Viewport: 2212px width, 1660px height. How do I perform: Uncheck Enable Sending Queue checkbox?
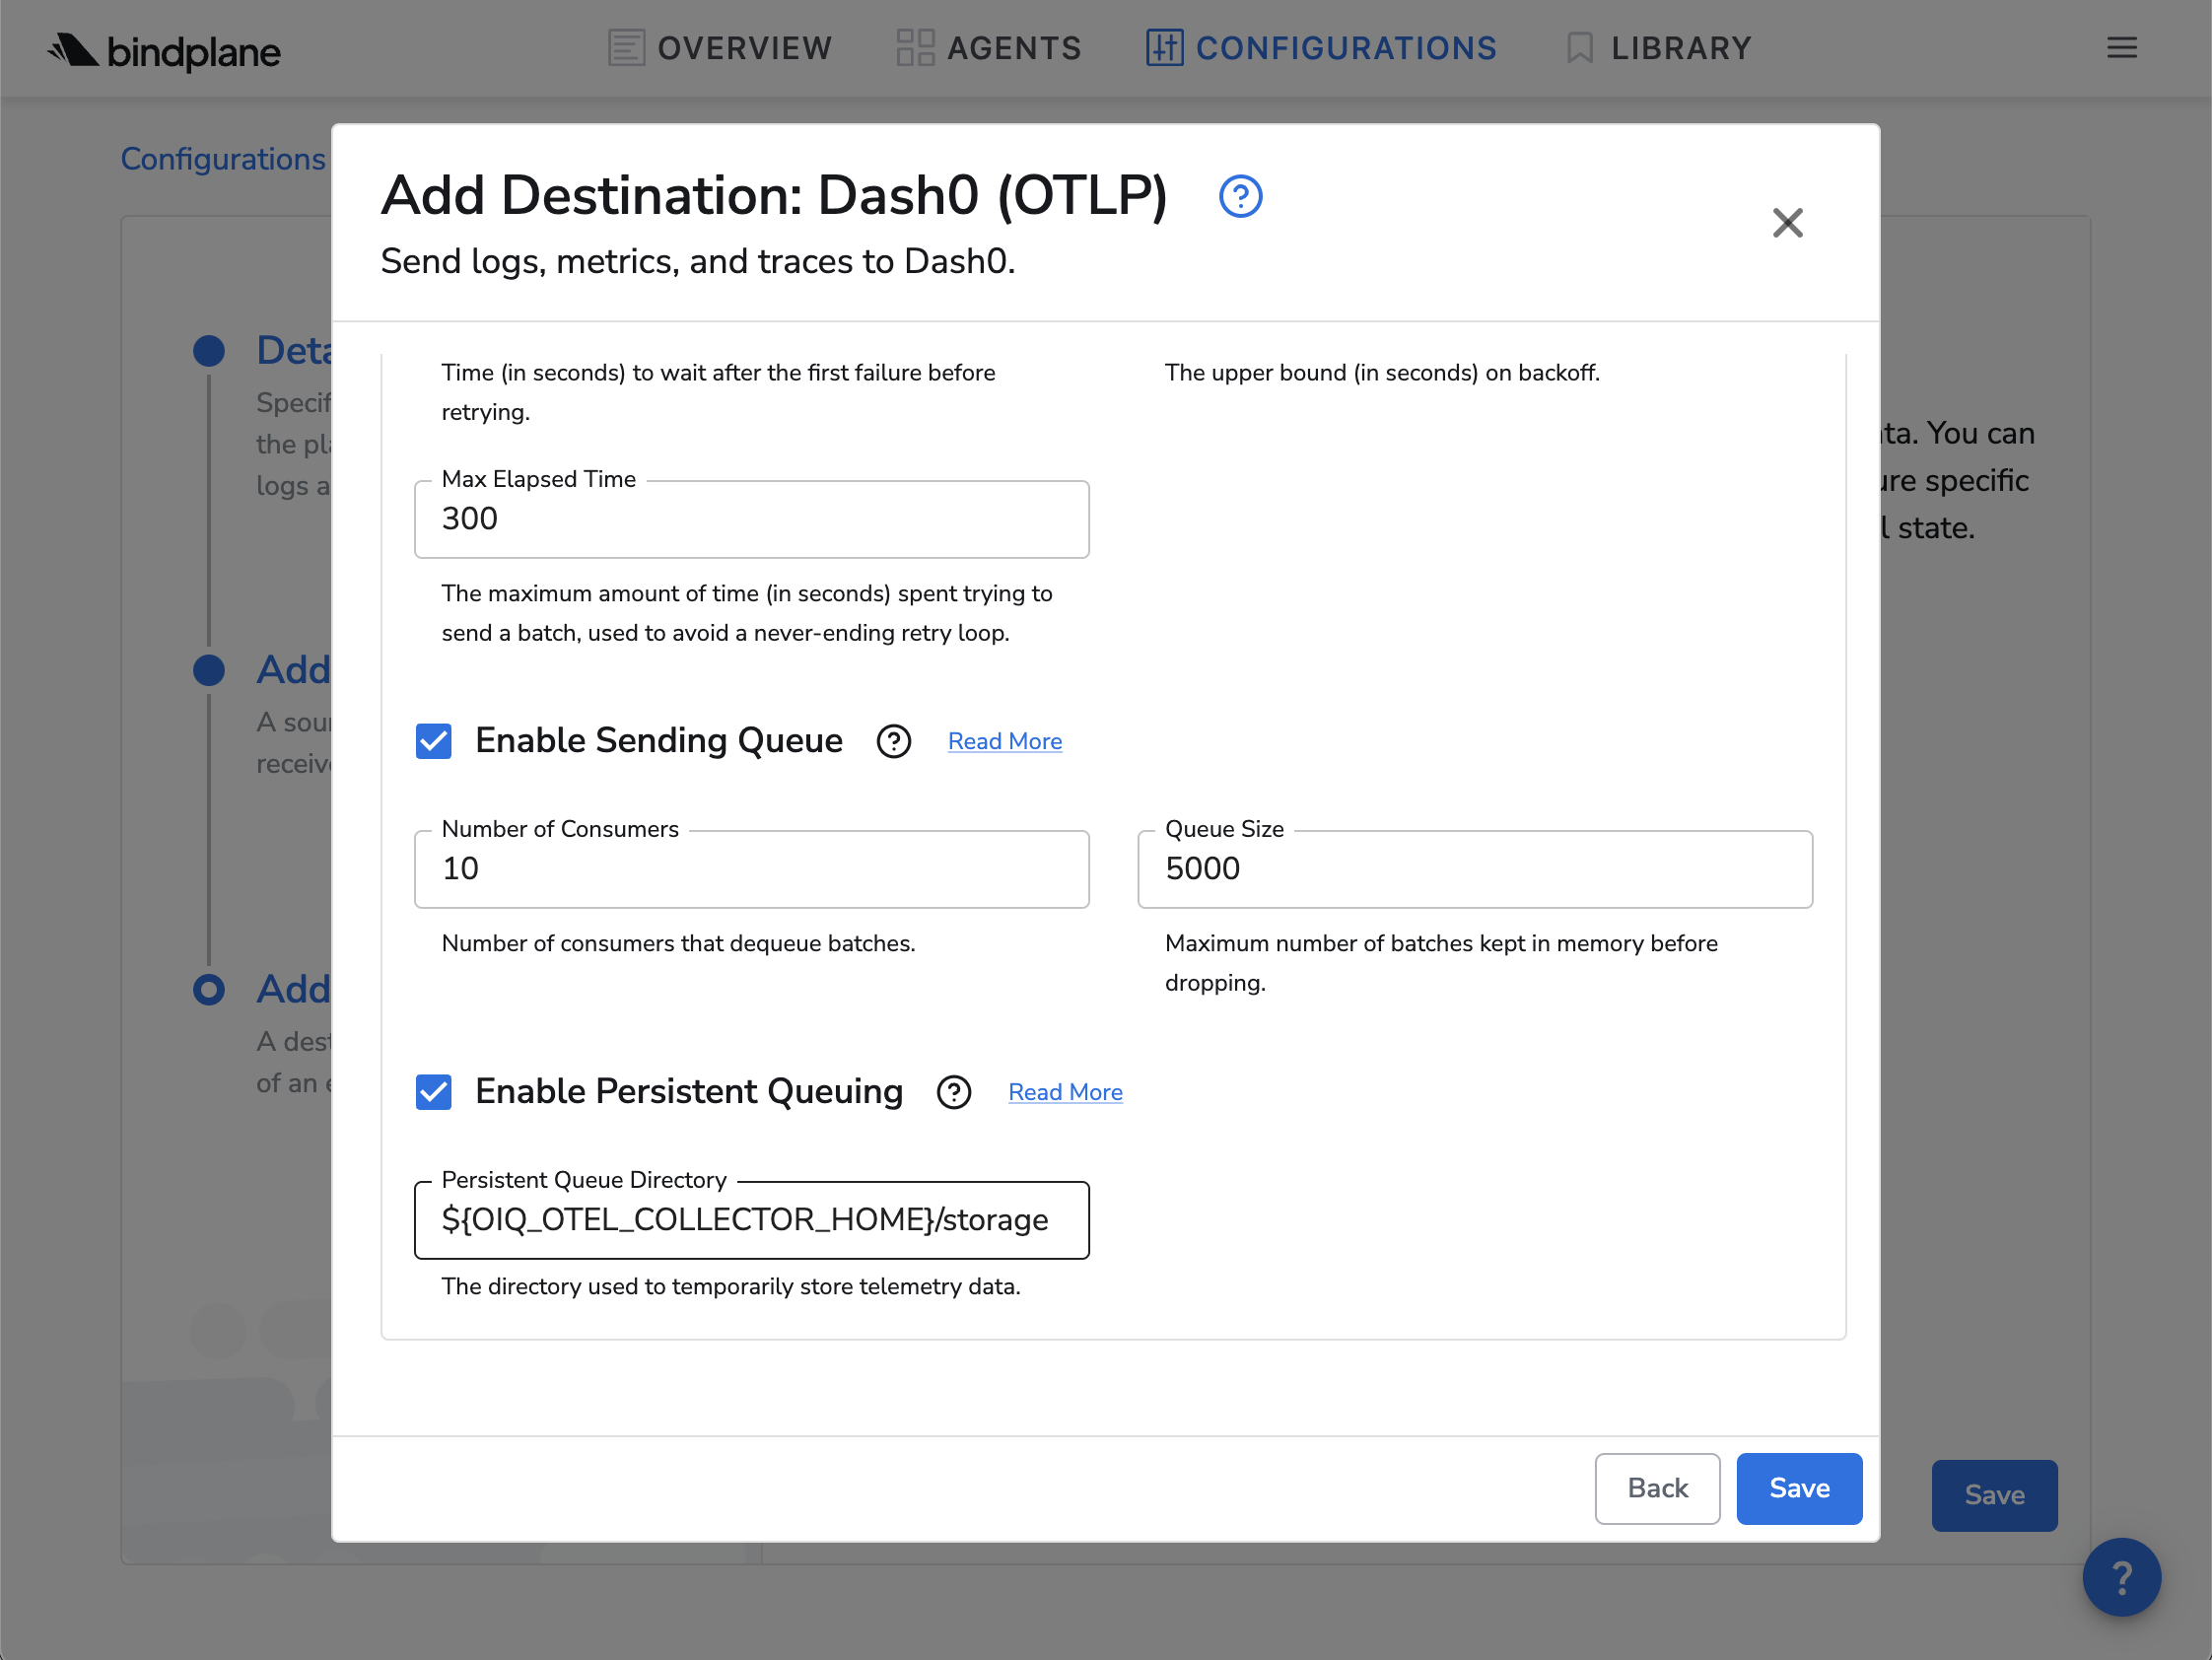point(434,741)
